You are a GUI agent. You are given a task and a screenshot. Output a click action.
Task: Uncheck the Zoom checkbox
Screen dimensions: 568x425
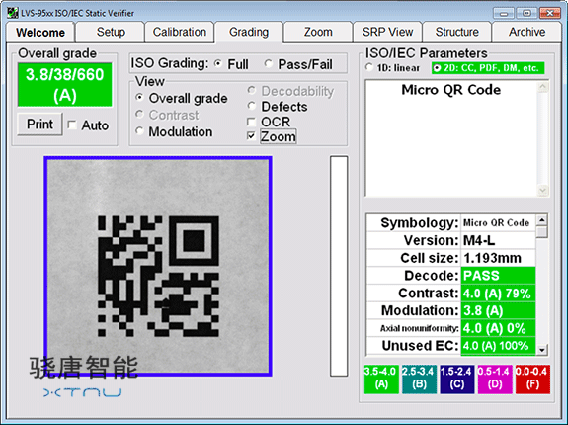(251, 136)
